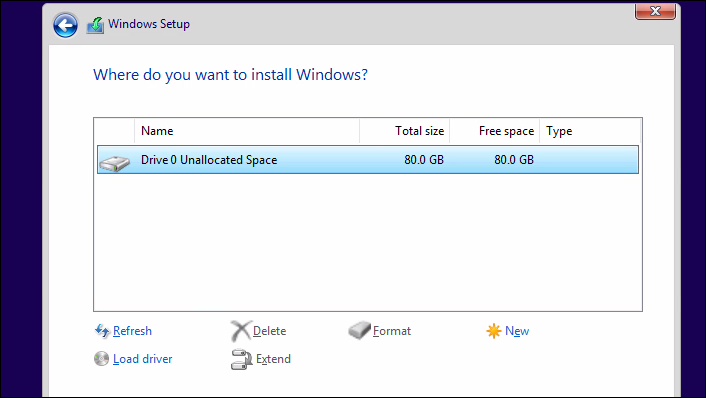
Task: Click the Delete X icon
Action: pyautogui.click(x=240, y=331)
